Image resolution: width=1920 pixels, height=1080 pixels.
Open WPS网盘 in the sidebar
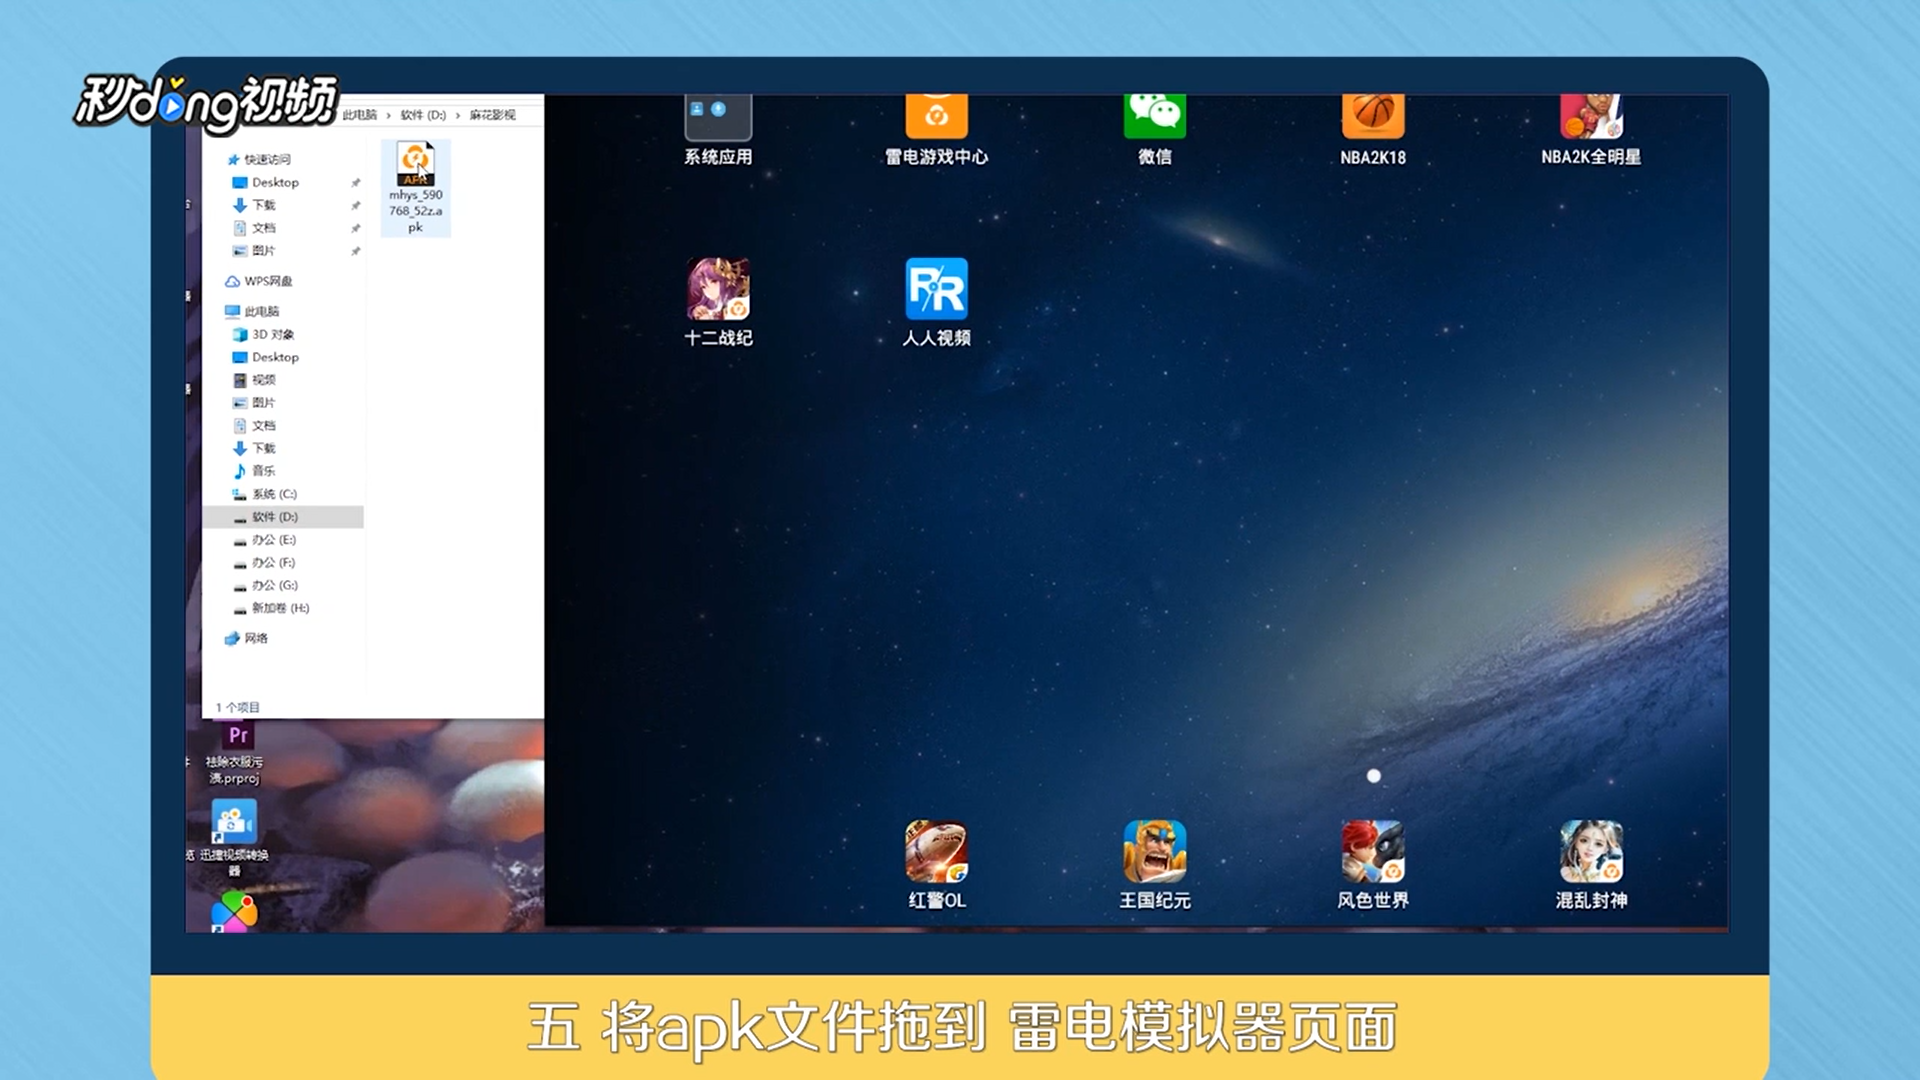click(x=267, y=281)
